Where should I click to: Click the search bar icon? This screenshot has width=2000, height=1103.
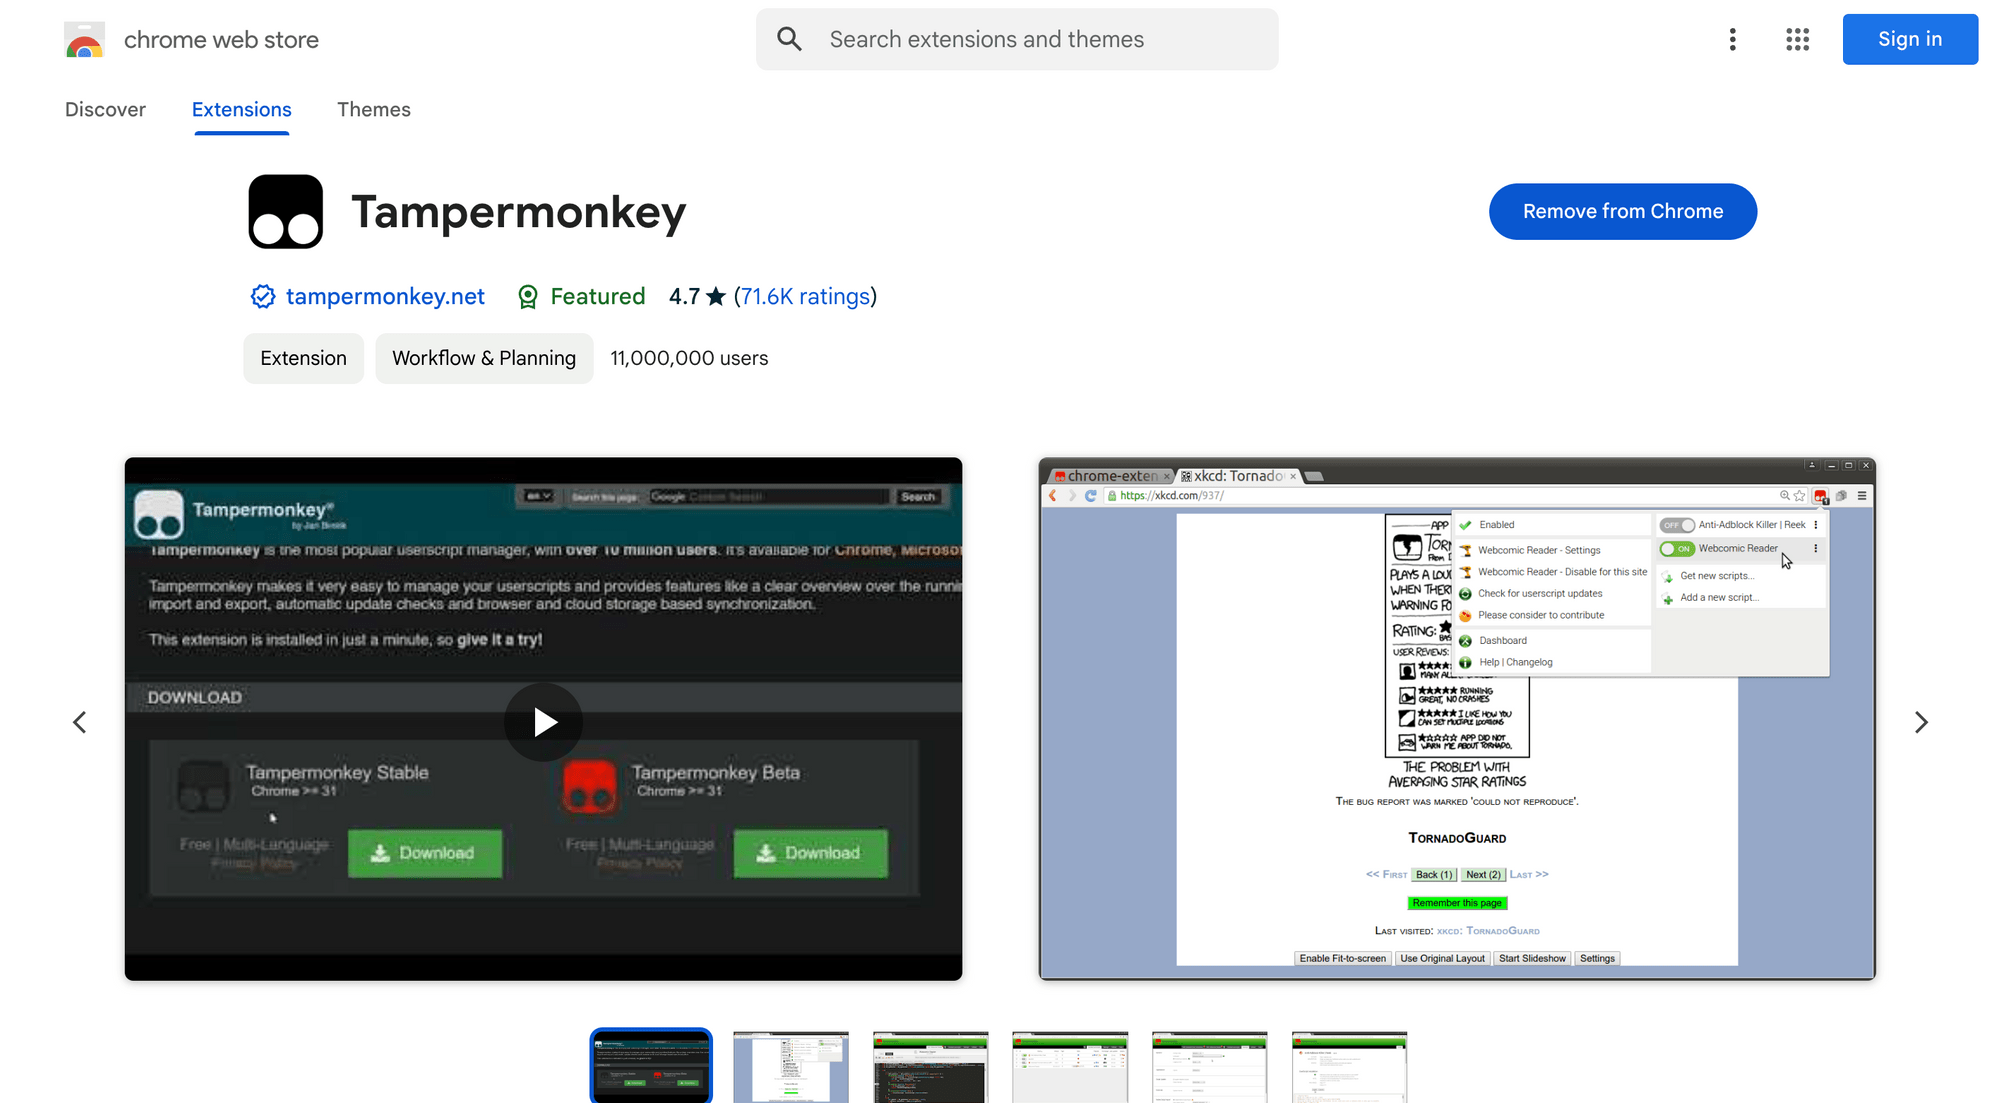point(790,39)
